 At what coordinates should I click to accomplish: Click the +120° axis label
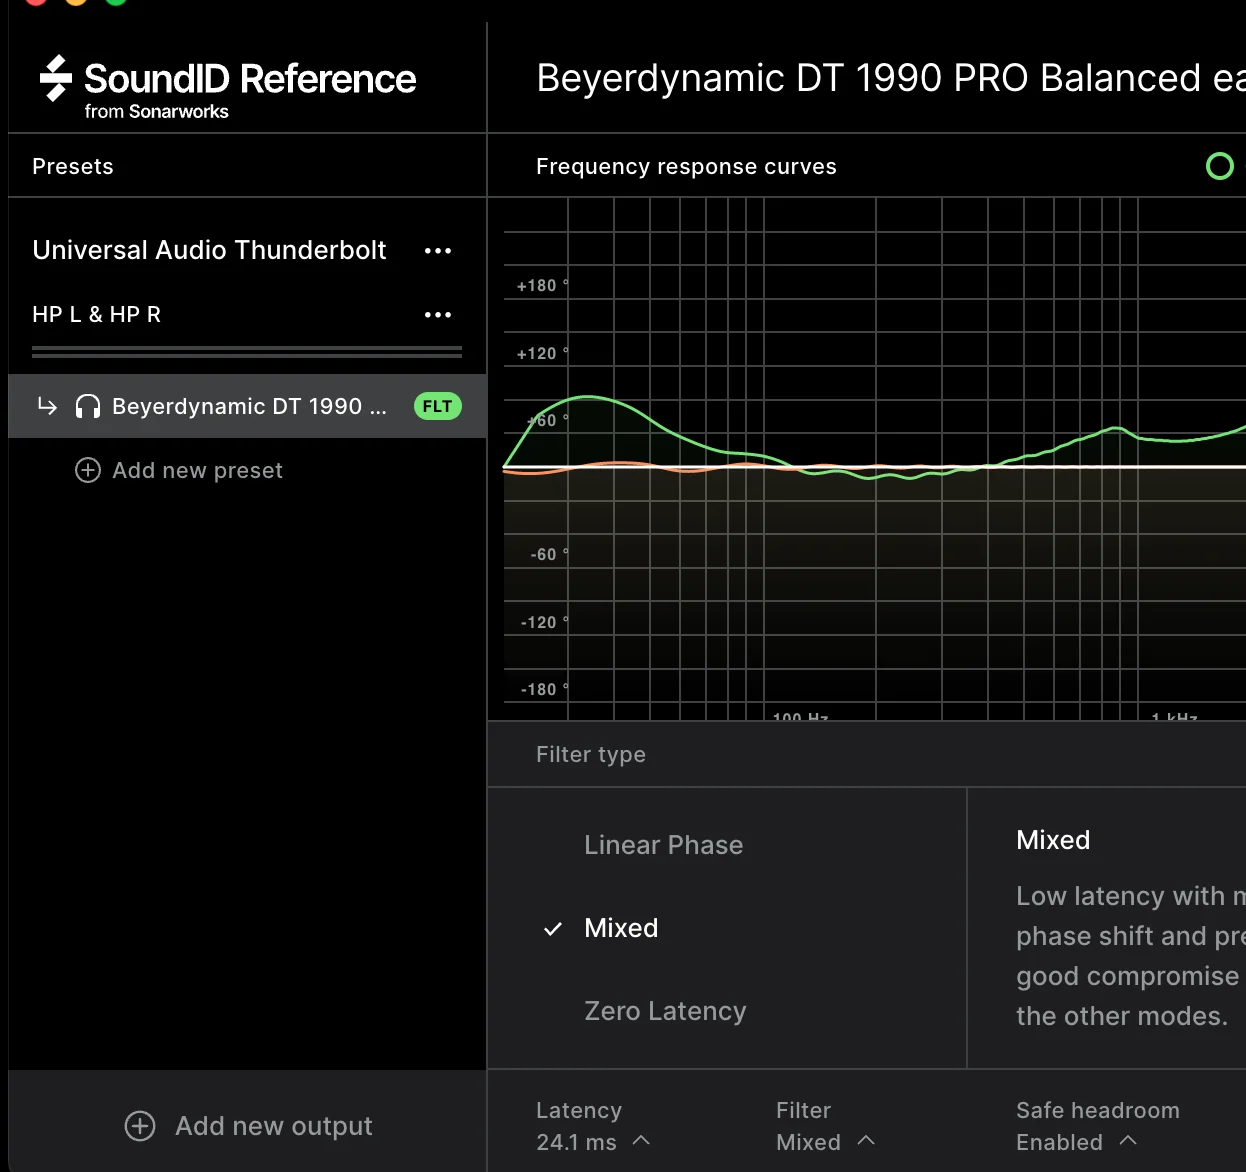542,354
